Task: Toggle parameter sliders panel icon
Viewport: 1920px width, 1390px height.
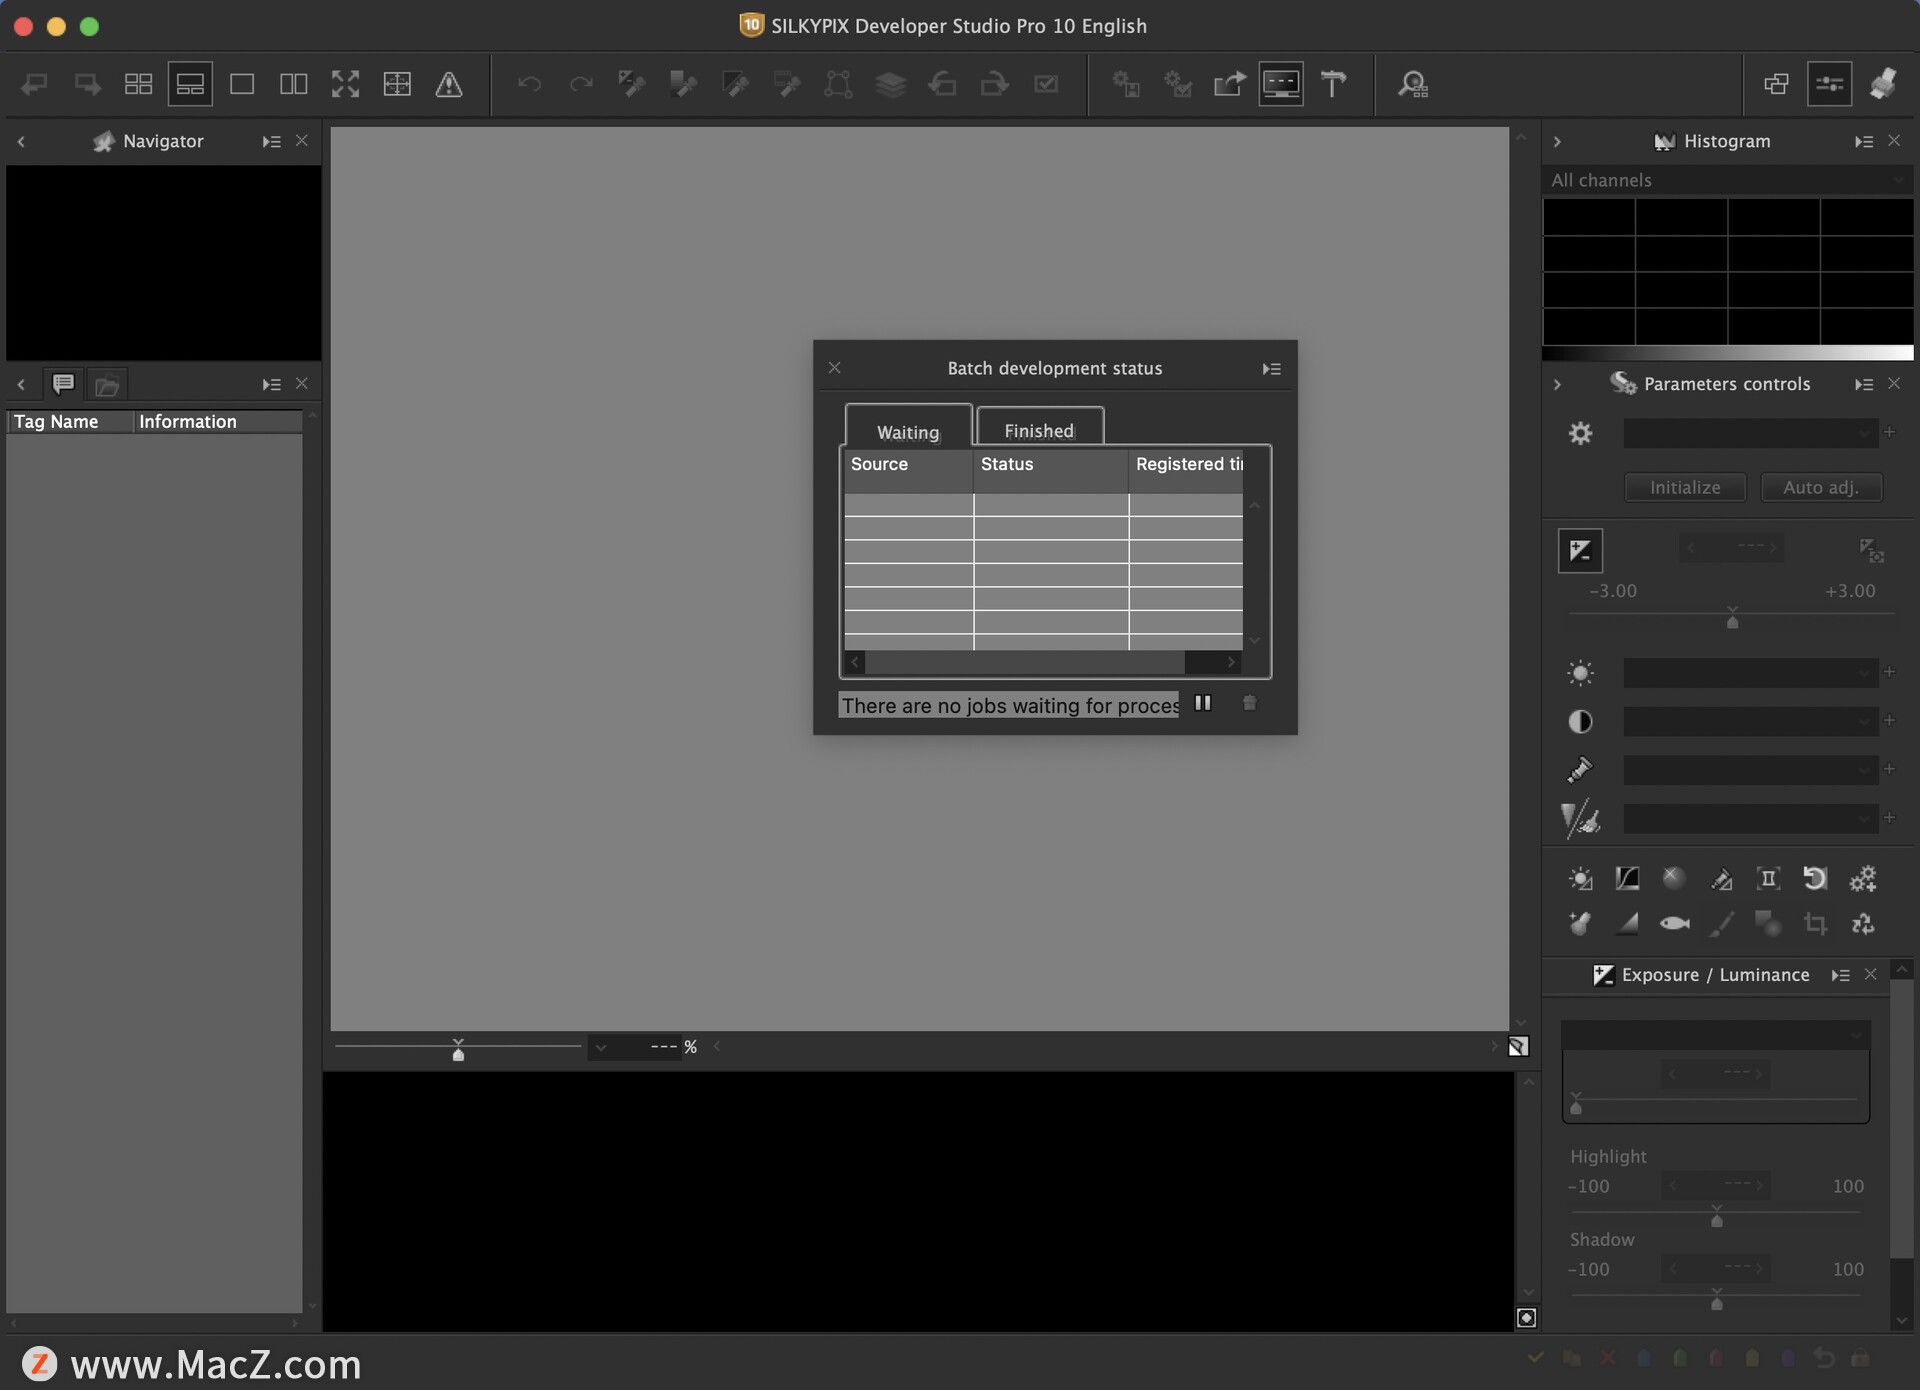Action: (x=1829, y=84)
